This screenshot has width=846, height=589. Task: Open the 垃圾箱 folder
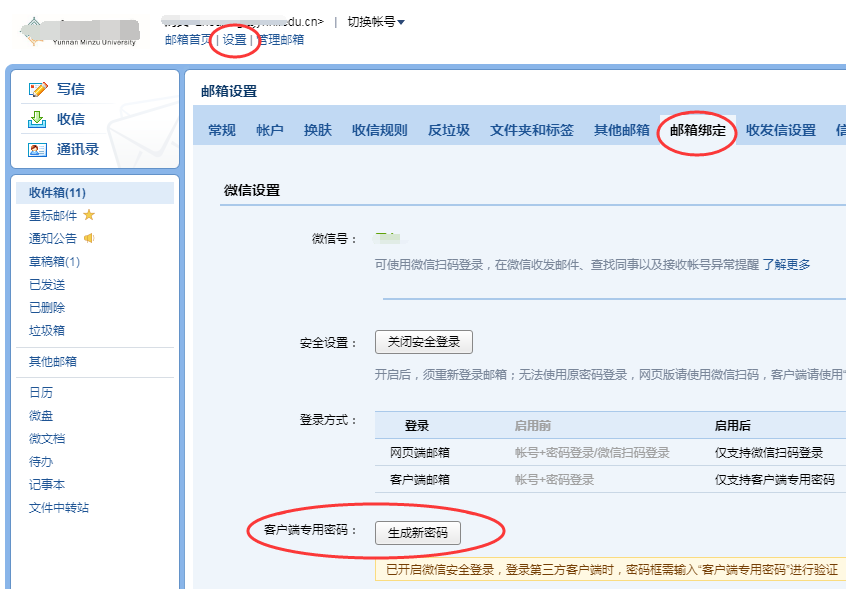[47, 330]
